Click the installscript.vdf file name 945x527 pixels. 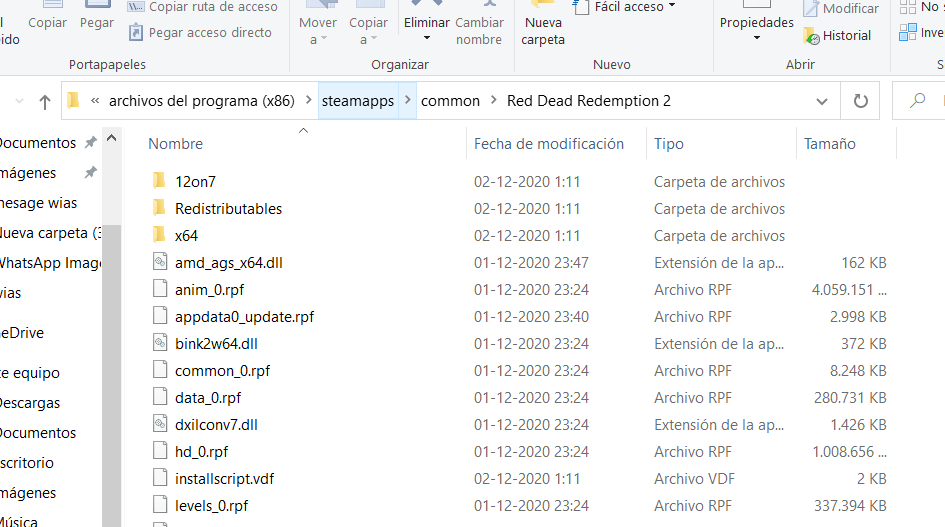(x=224, y=479)
